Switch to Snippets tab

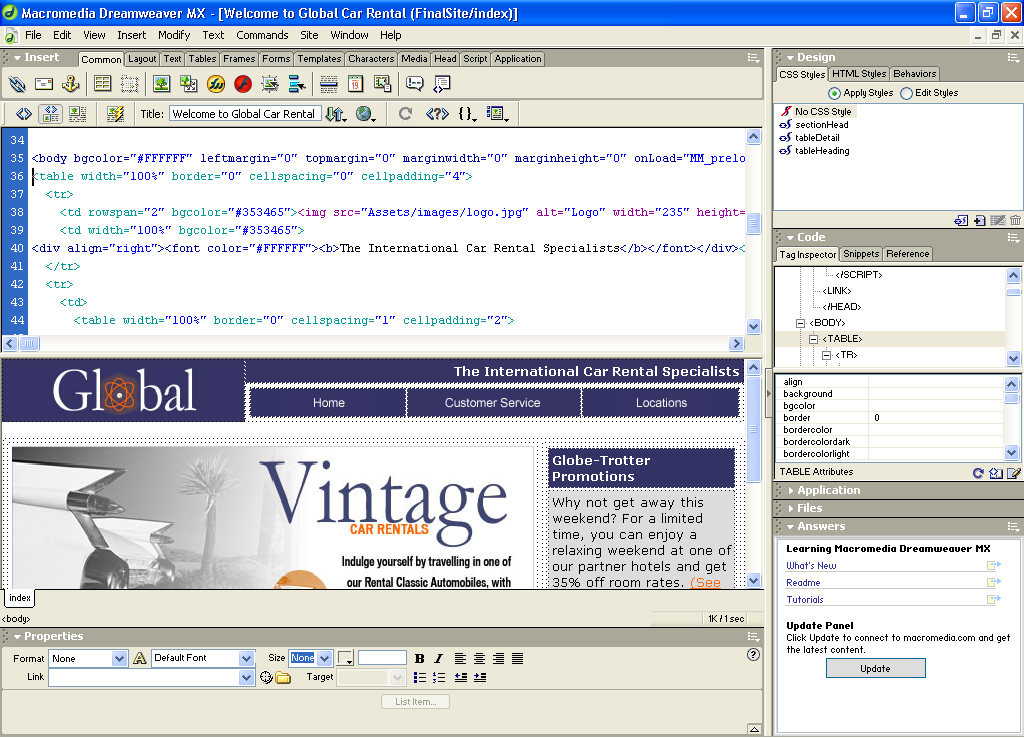point(861,254)
